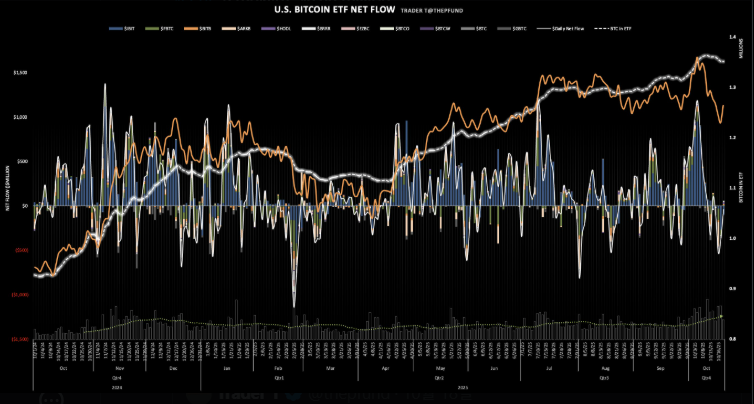The image size is (754, 404).
Task: Click the Jul month label on x-axis
Action: pos(547,369)
